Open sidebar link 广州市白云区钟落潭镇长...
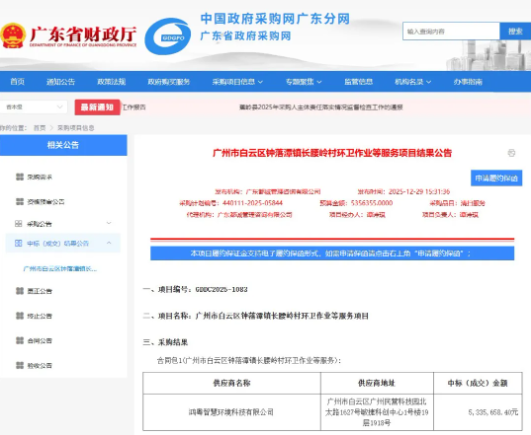531x435 pixels. click(60, 269)
